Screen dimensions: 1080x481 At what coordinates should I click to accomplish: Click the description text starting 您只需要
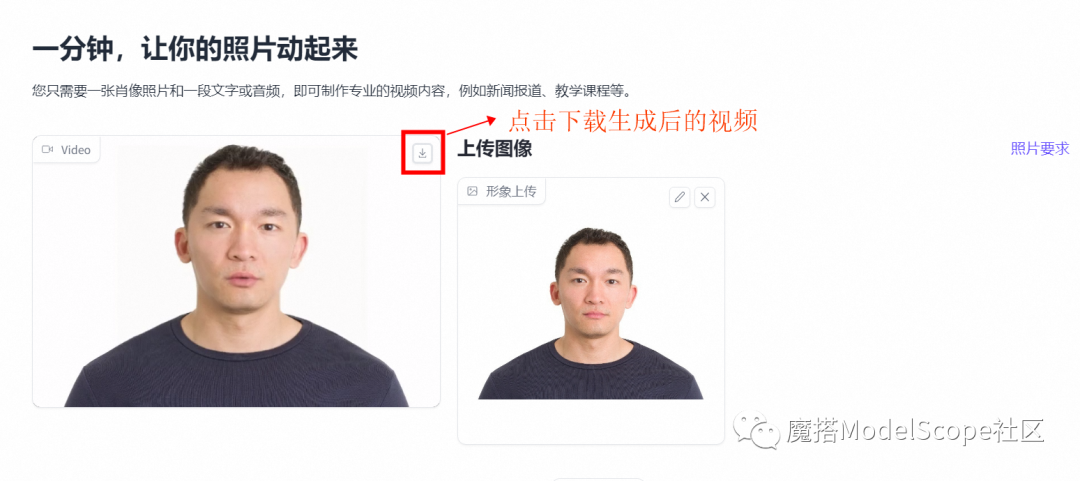332,91
